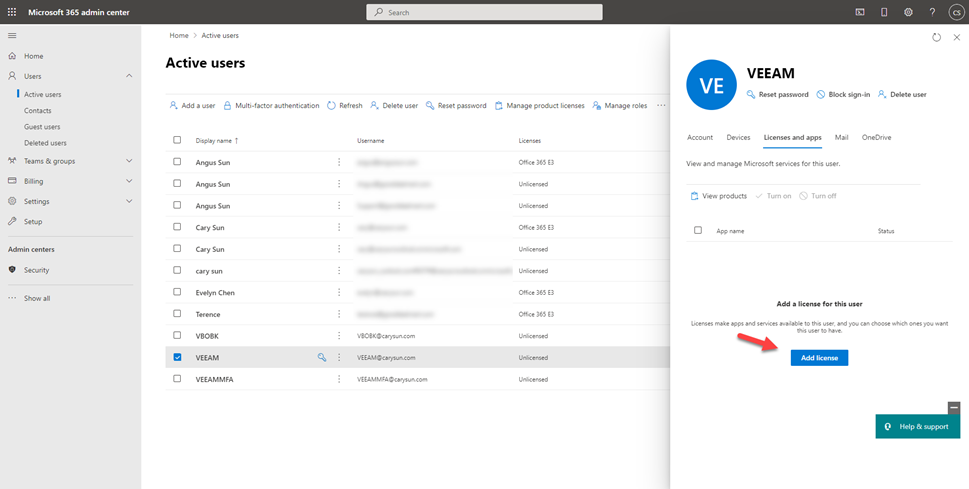Click Add a user toolbar item
Image resolution: width=969 pixels, height=489 pixels.
click(192, 106)
